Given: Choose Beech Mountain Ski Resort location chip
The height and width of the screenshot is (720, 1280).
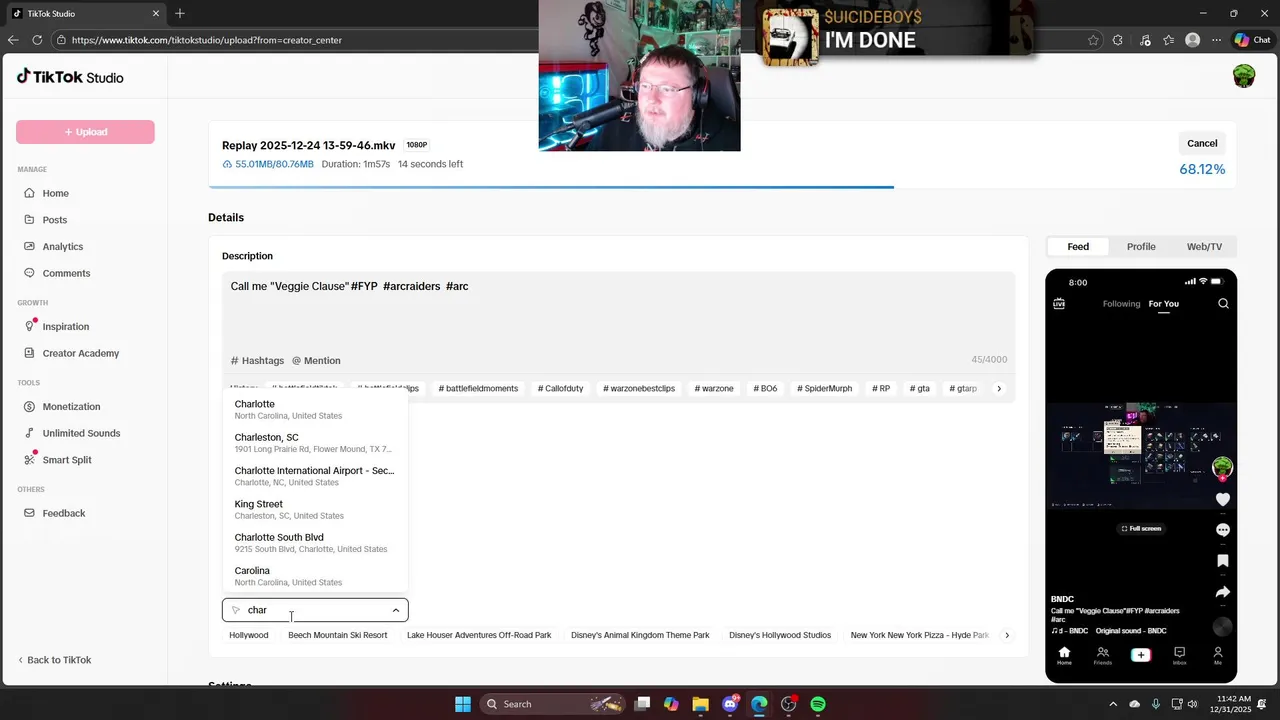Looking at the screenshot, I should [x=338, y=635].
